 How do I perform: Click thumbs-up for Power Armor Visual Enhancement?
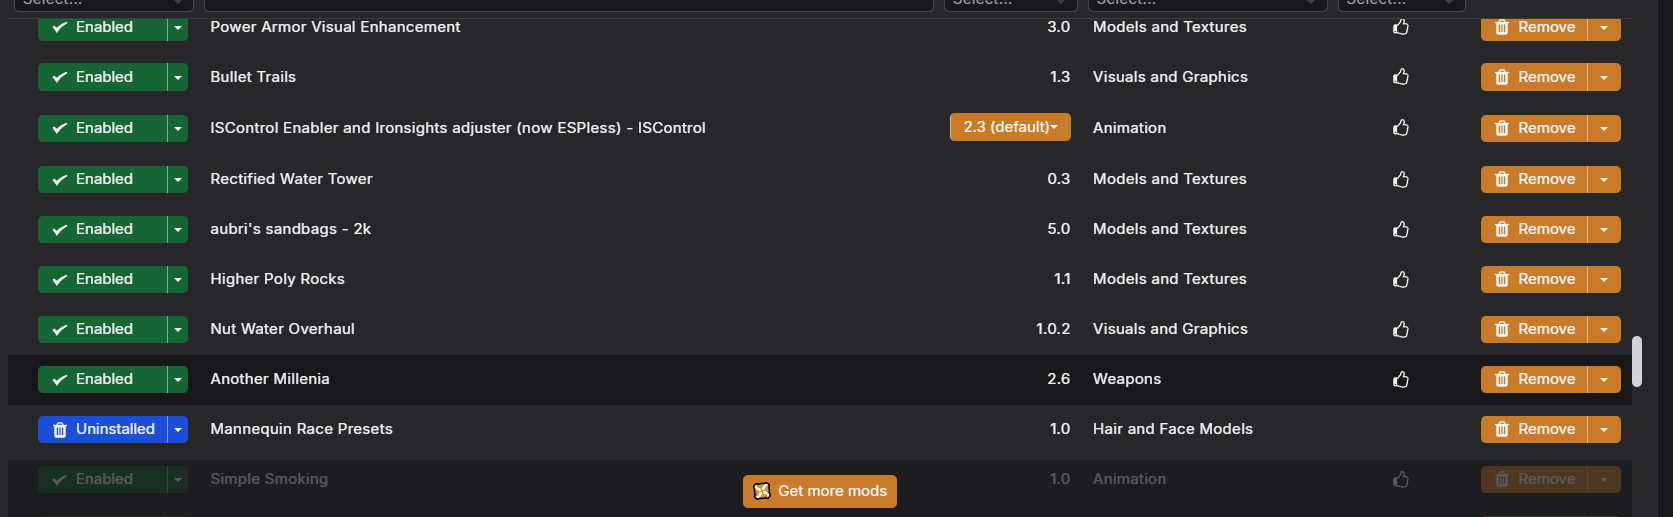click(x=1401, y=27)
